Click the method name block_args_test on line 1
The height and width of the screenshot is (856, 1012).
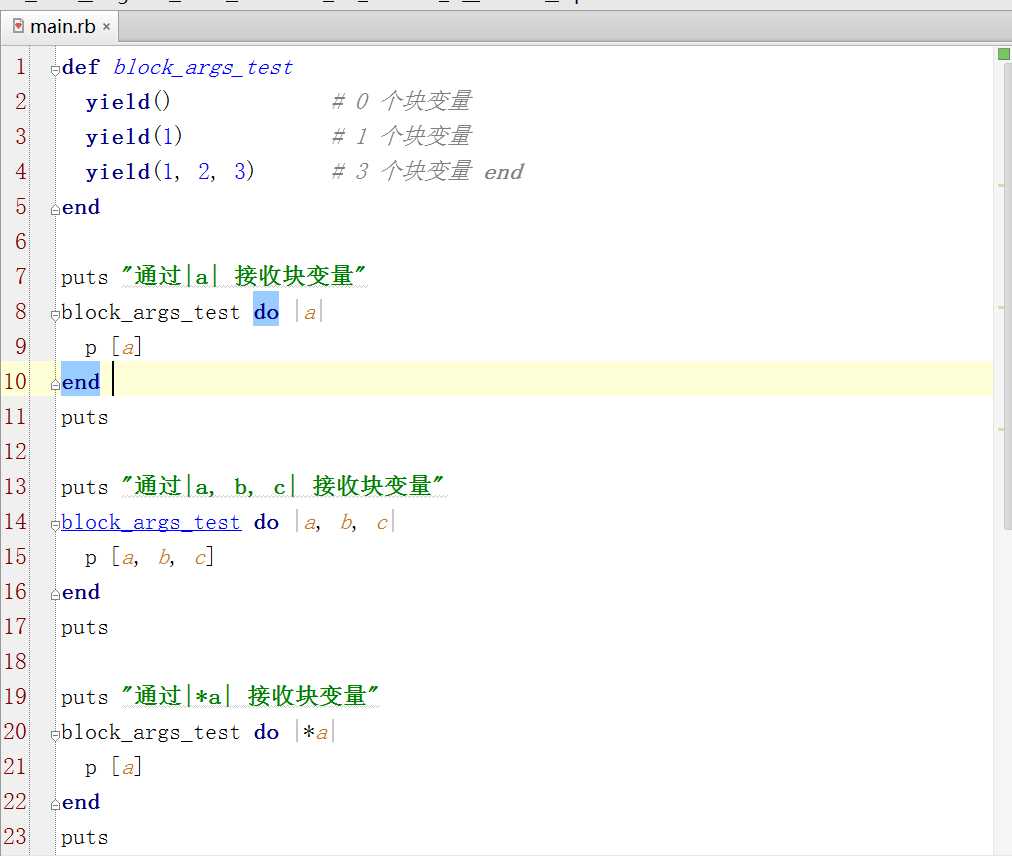tap(203, 67)
